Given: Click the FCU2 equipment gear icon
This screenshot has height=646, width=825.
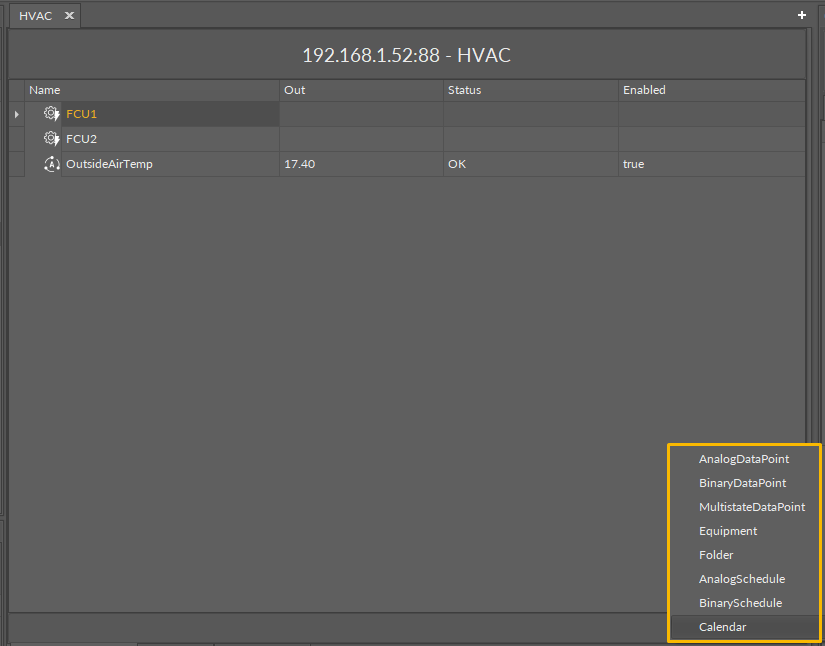Looking at the screenshot, I should [x=52, y=139].
